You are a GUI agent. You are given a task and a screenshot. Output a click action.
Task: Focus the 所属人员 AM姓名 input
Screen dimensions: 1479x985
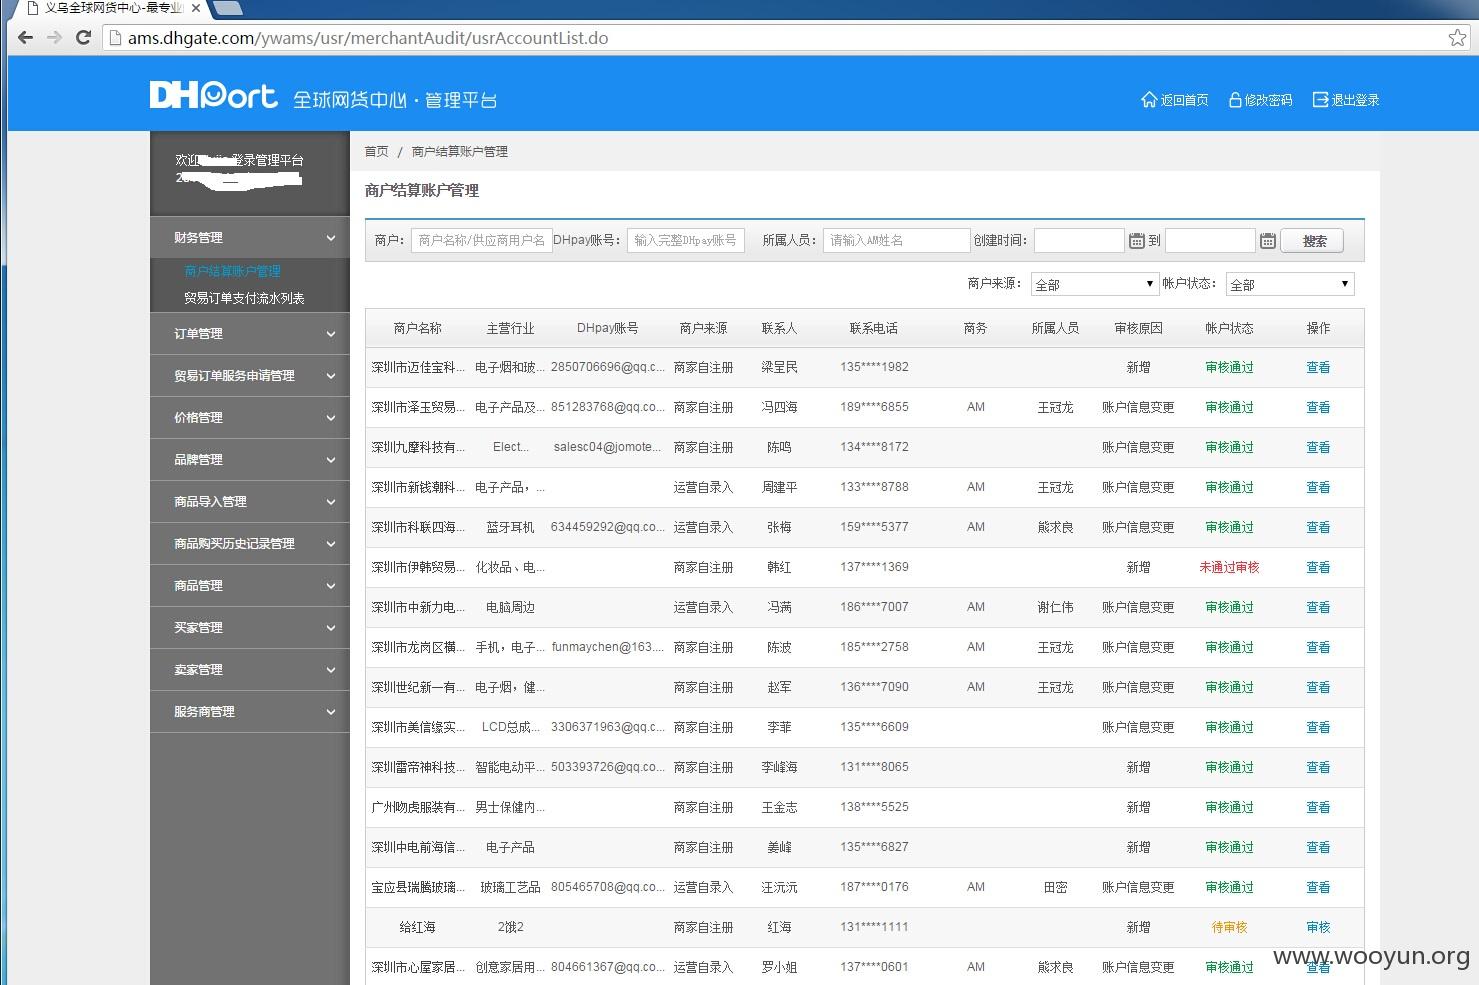pos(897,240)
